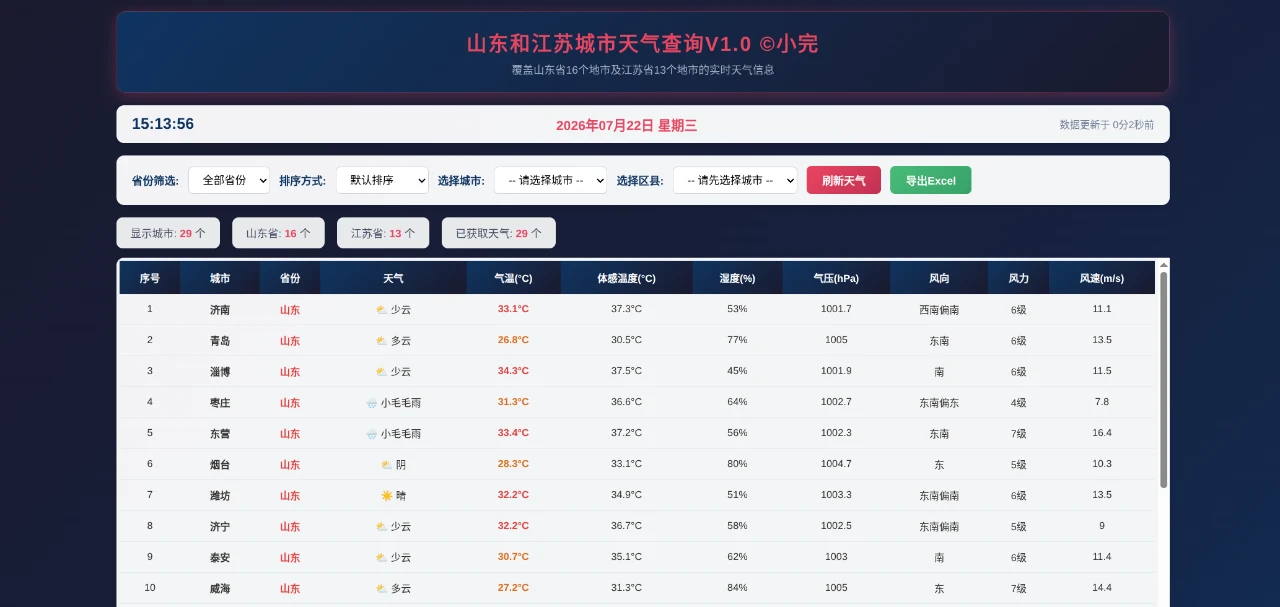
Task: Click the weather icon in 淄博 row
Action: (x=381, y=372)
